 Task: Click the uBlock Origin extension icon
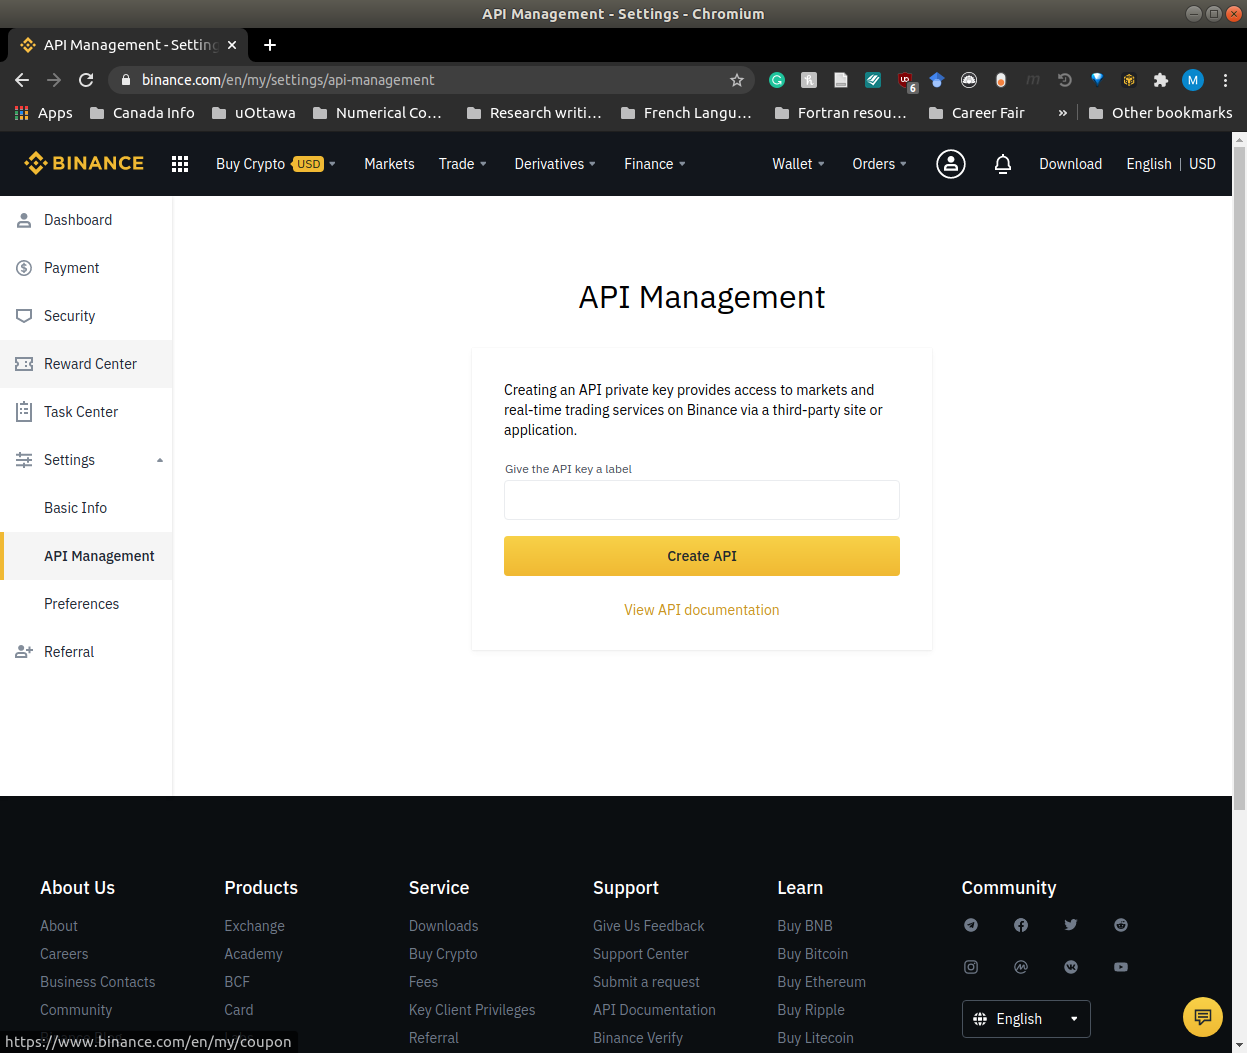point(906,80)
